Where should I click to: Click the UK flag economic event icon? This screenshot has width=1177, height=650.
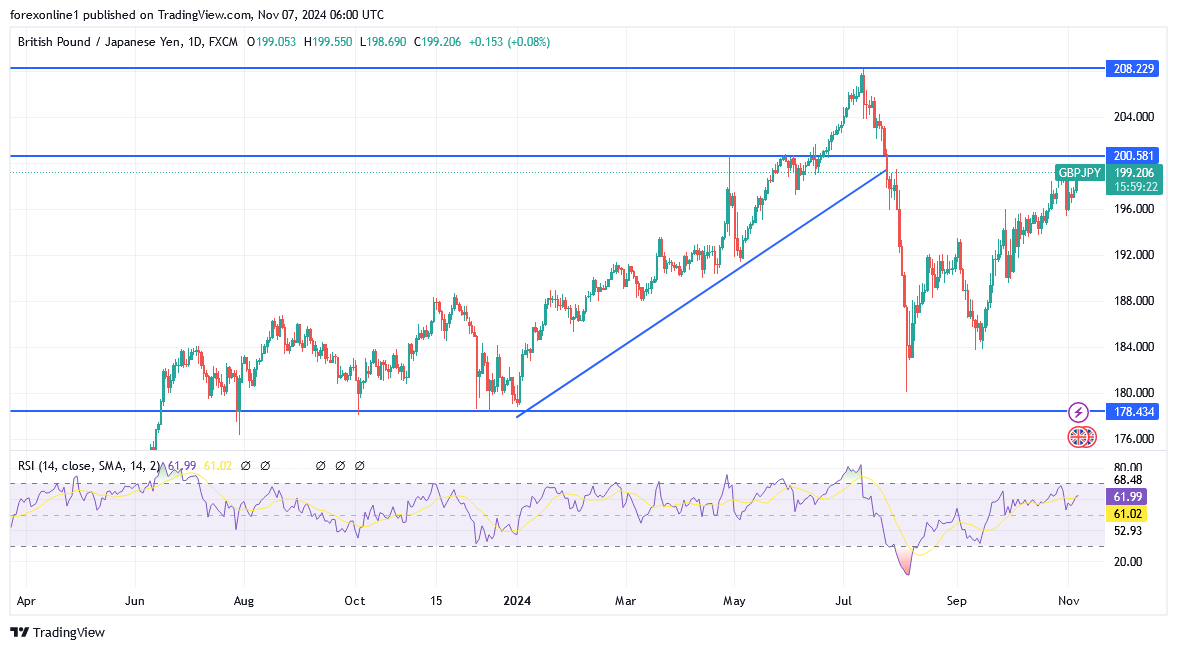coord(1078,436)
